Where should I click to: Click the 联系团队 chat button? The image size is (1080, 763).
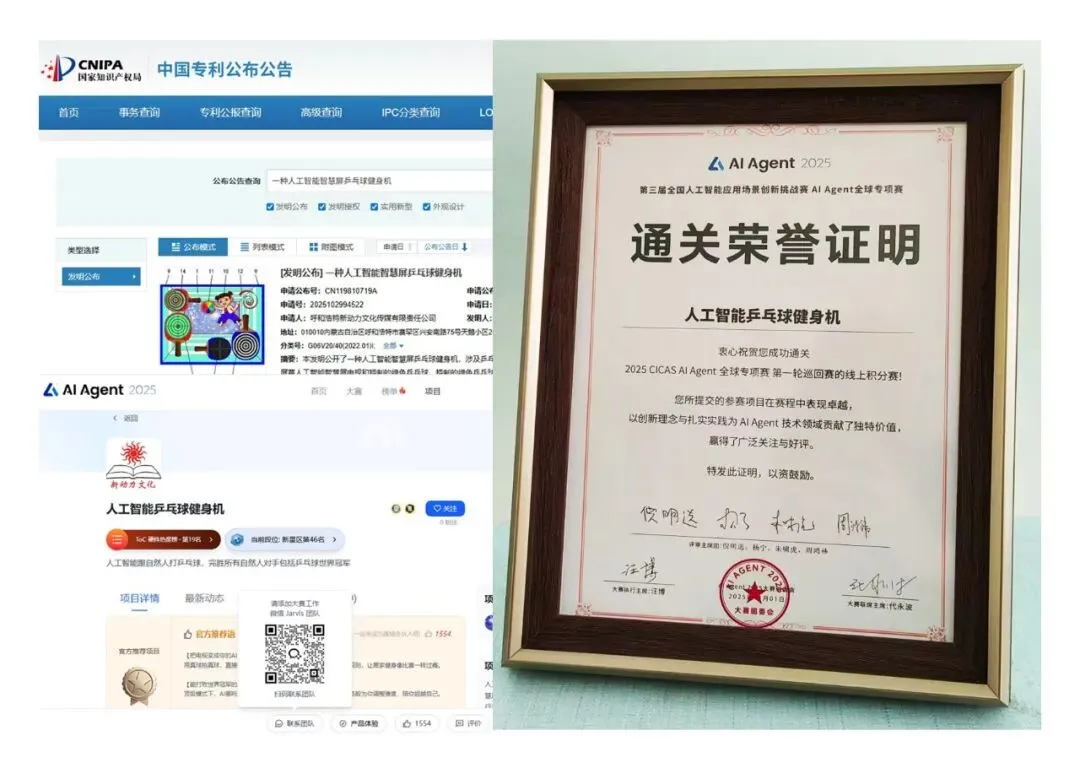point(295,724)
